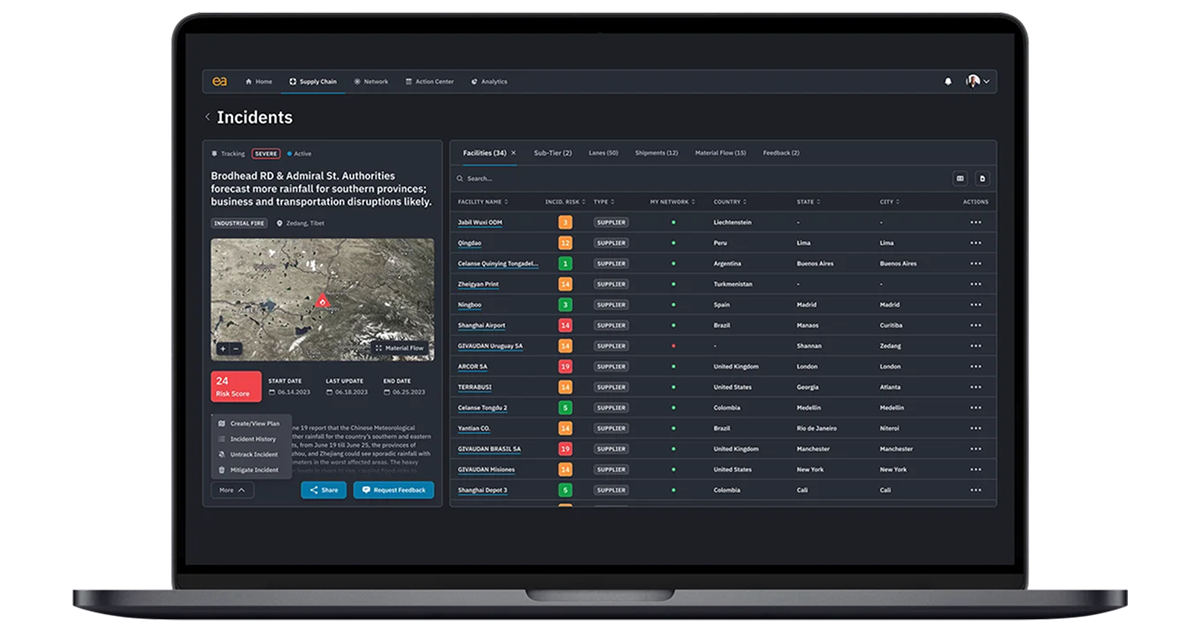Open the Jabil Wuxi ODM facility link
1200x630 pixels.
click(480, 222)
